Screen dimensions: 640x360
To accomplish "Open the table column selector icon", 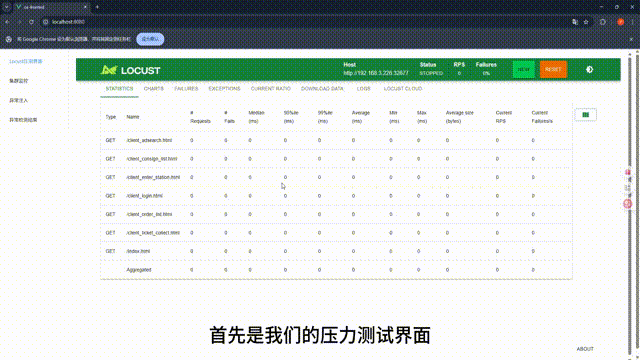I will tap(586, 115).
